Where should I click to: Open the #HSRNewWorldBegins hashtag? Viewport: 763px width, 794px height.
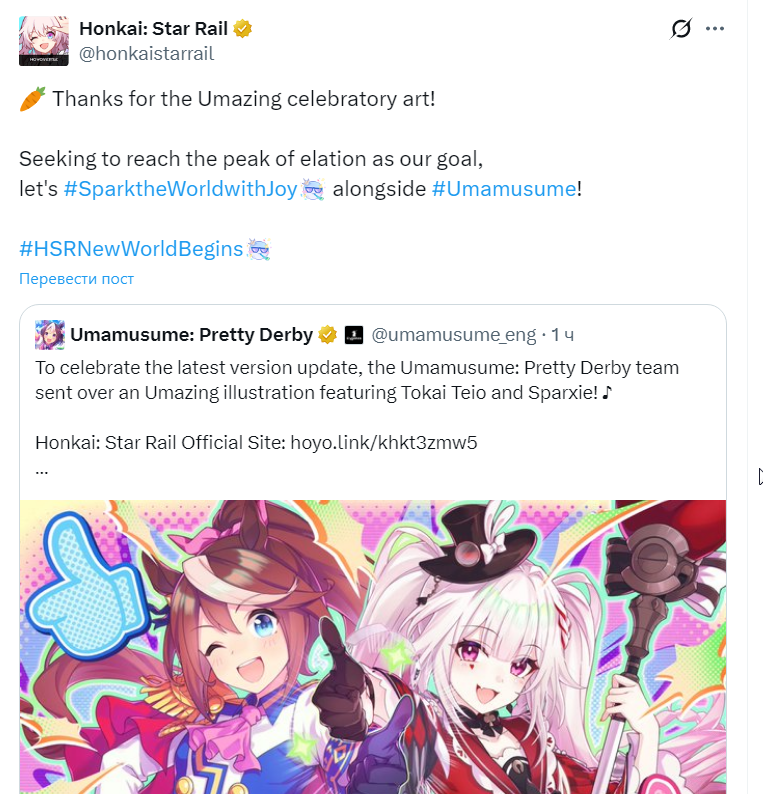pyautogui.click(x=131, y=249)
